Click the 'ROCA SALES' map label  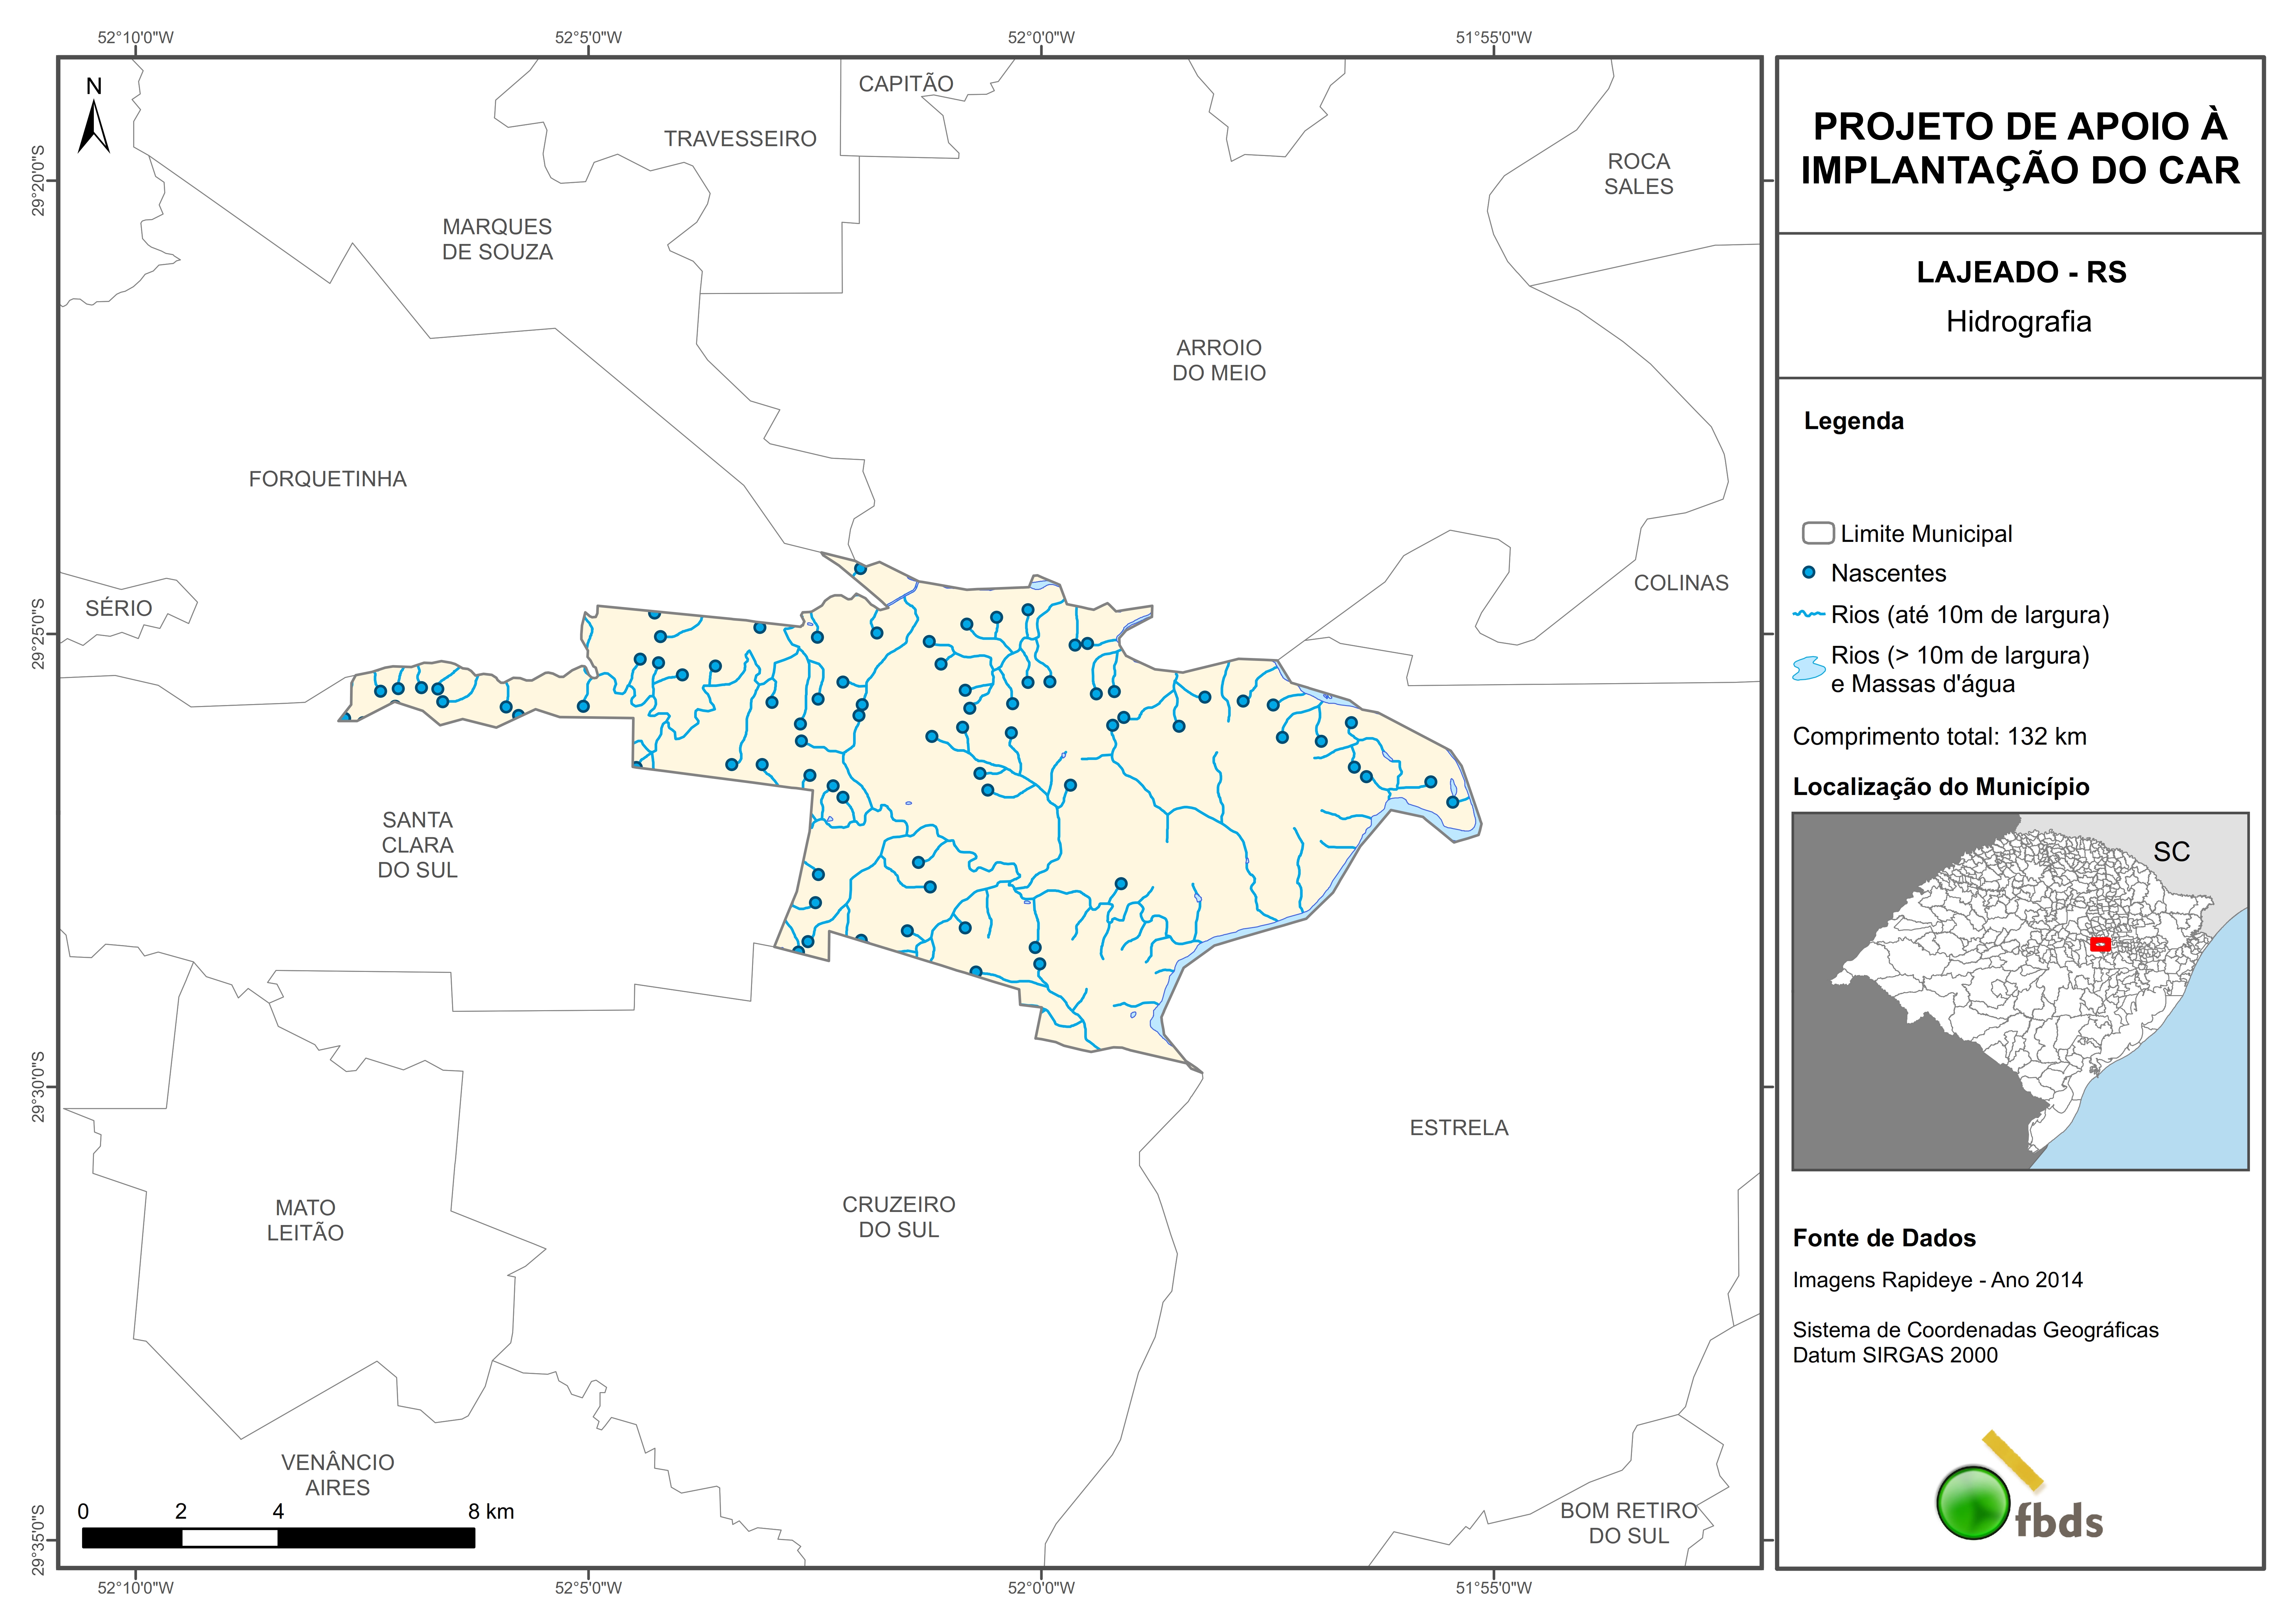tap(1639, 174)
